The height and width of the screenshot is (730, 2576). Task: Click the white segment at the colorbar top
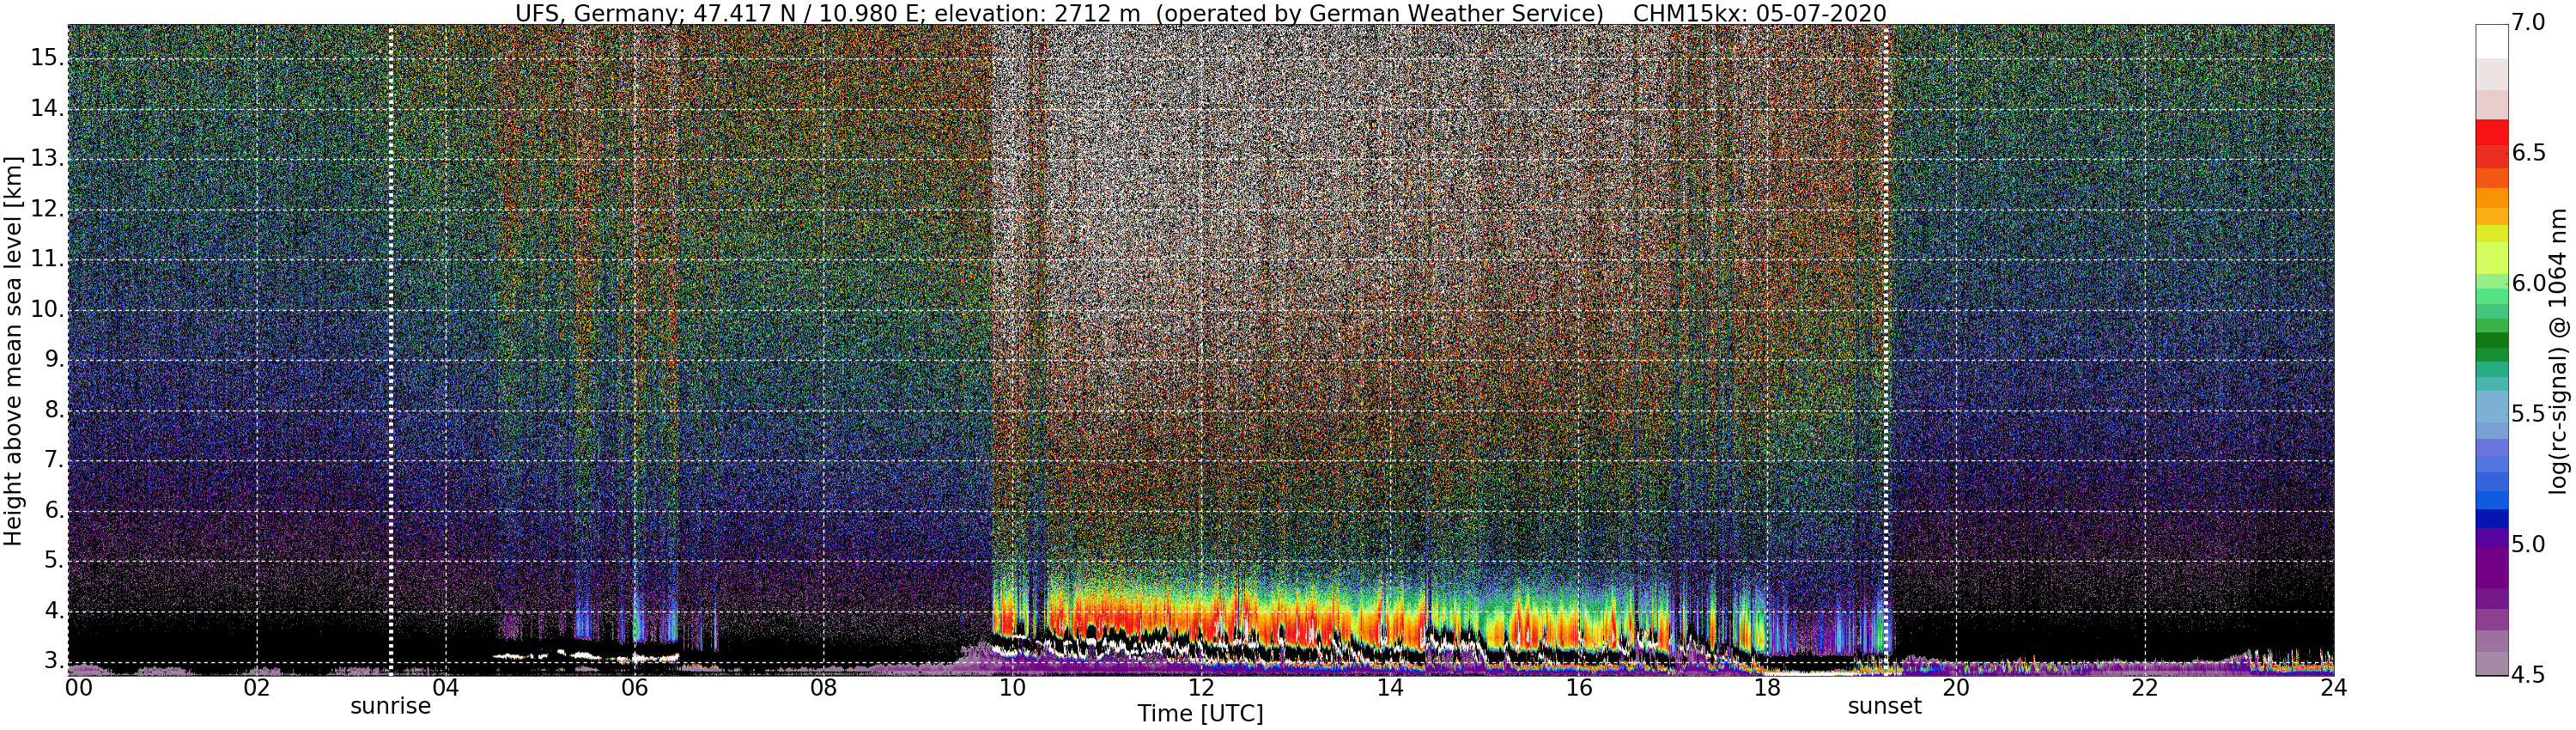click(x=2492, y=41)
